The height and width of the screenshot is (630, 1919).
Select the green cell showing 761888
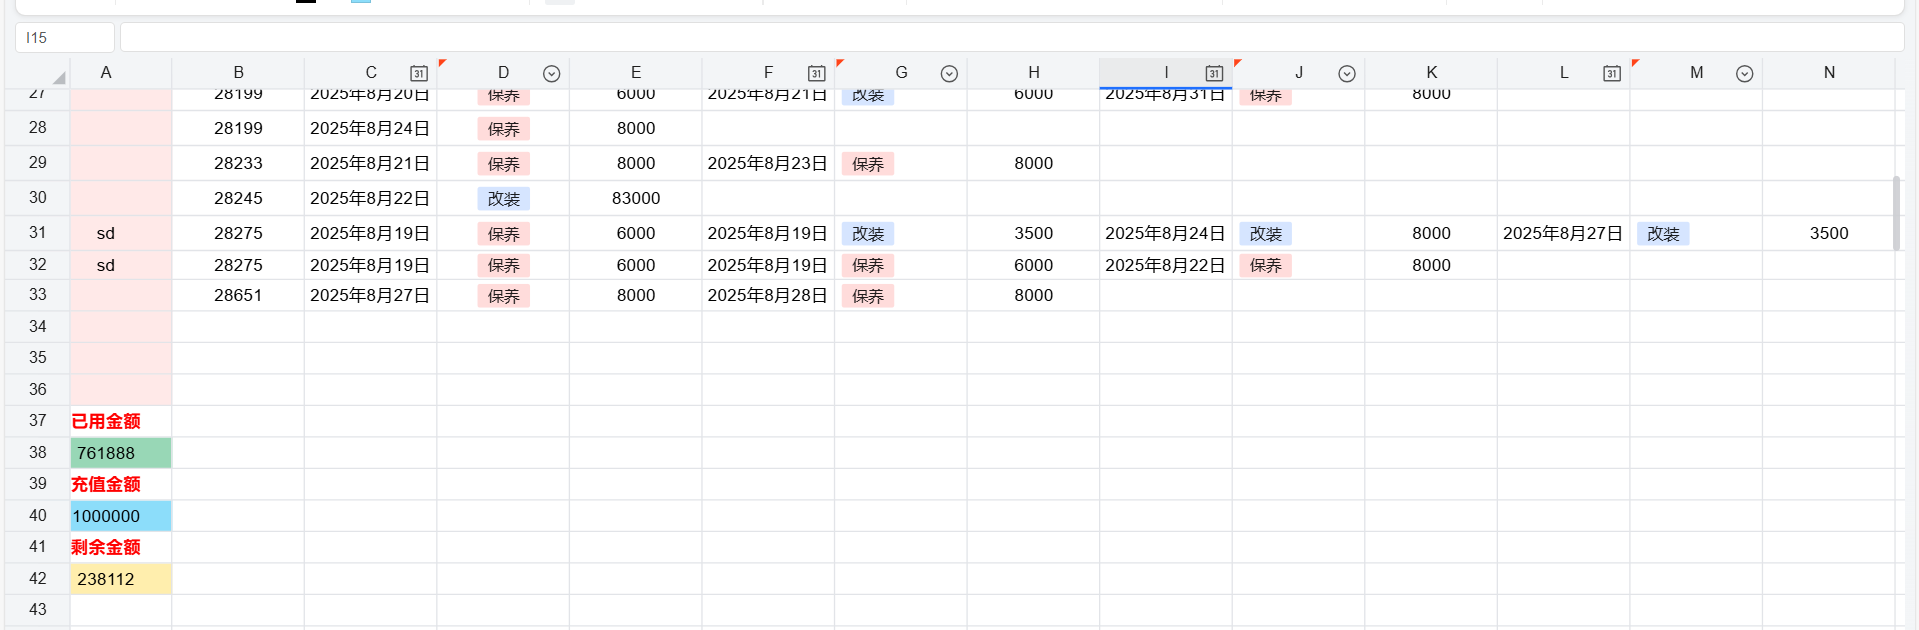coord(120,453)
